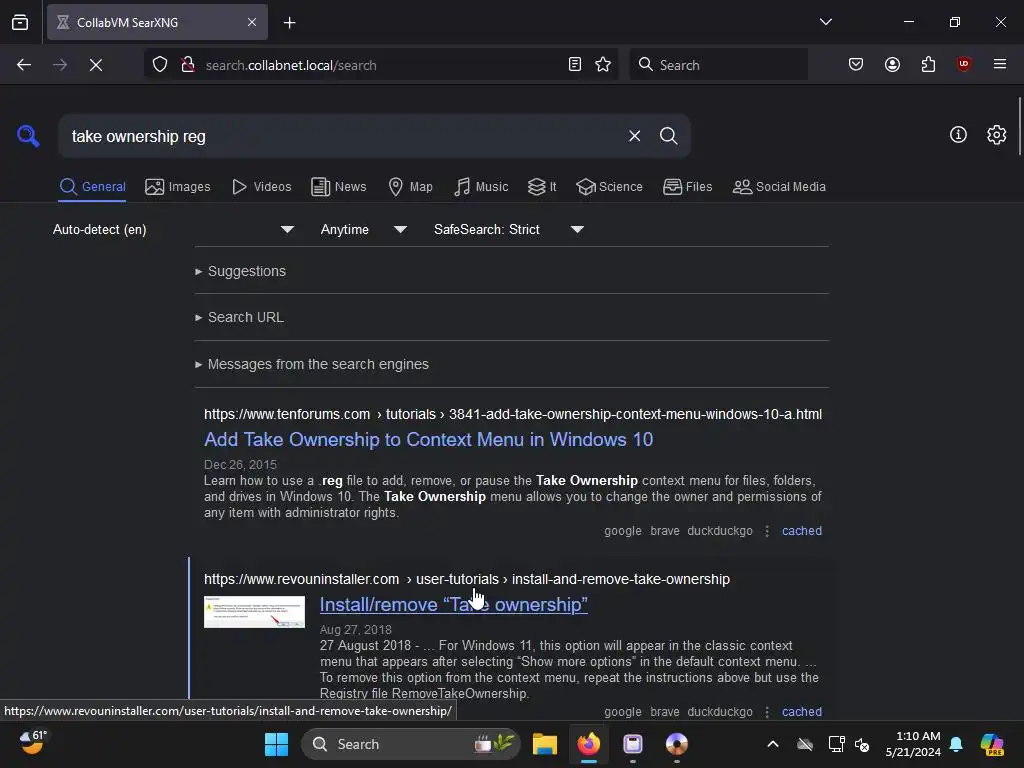Open the taskbar weather widget

(x=33, y=743)
